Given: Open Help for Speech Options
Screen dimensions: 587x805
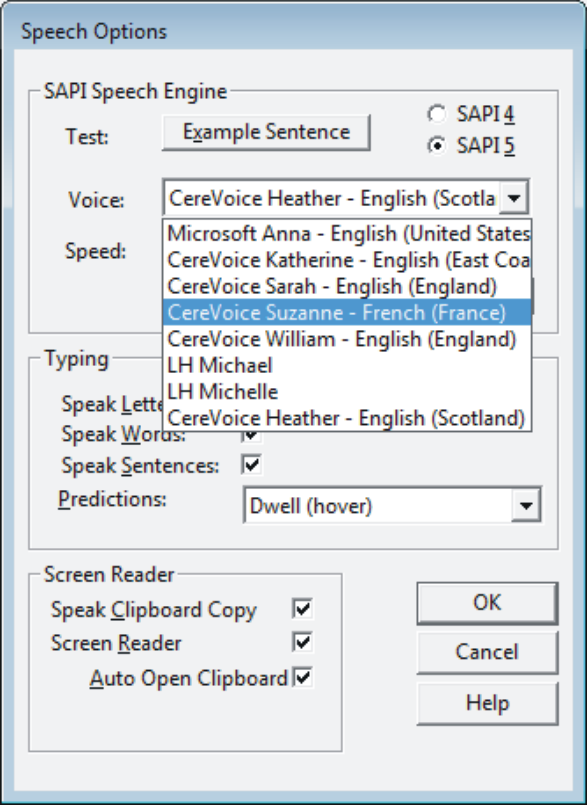Looking at the screenshot, I should click(487, 703).
